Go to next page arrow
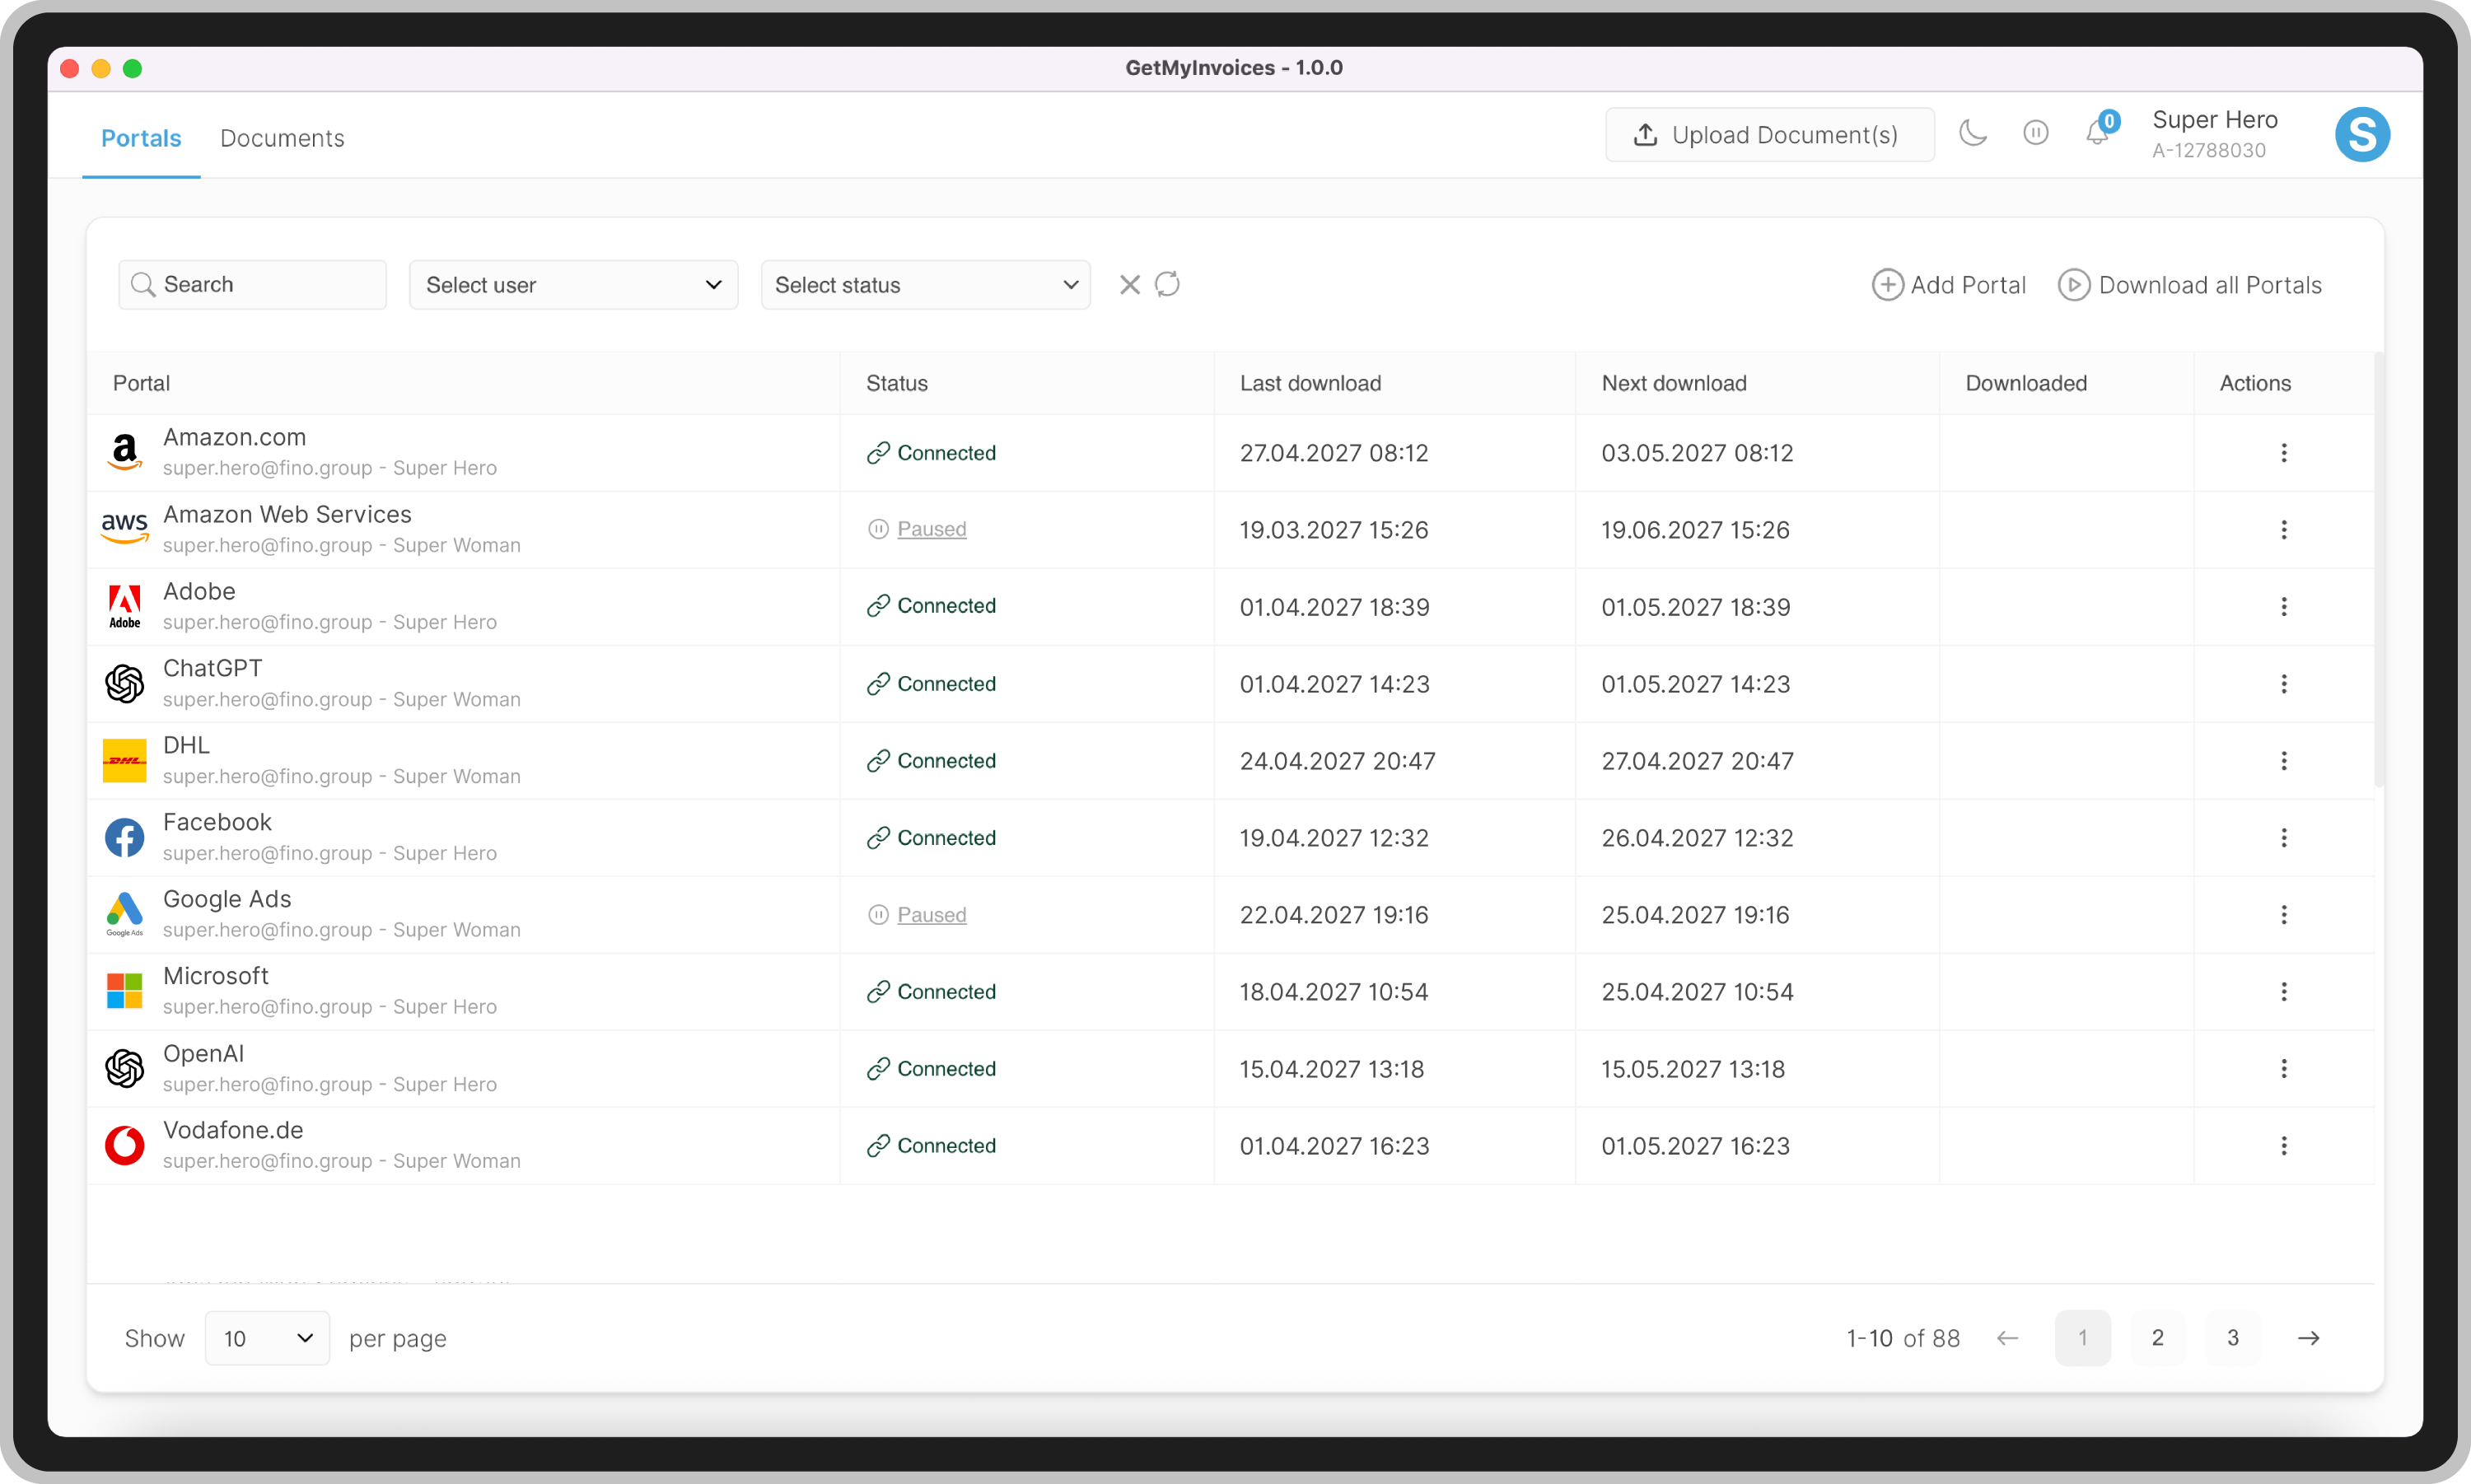 [x=2308, y=1338]
